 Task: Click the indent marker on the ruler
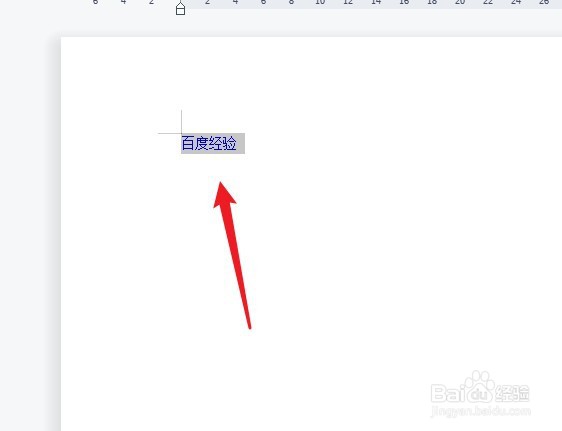[x=181, y=8]
